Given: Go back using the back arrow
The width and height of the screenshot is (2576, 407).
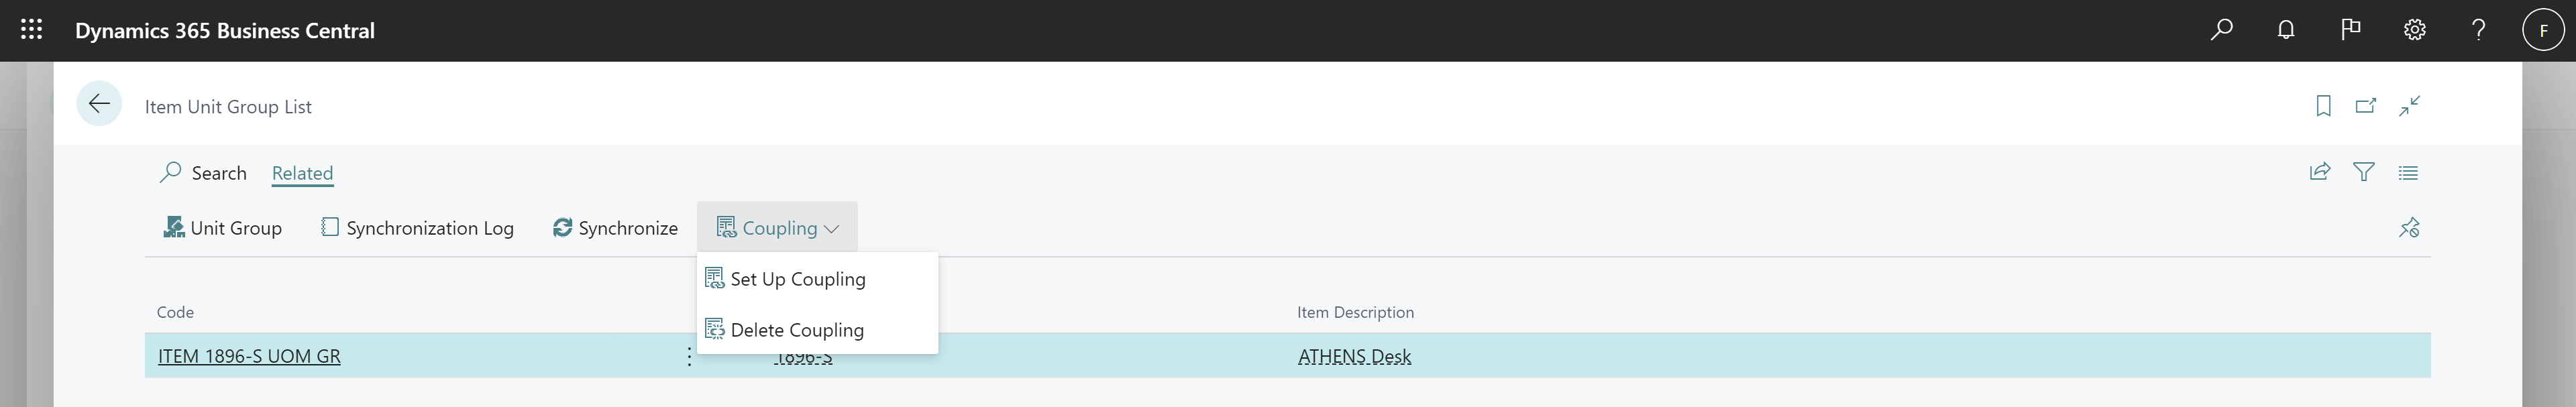Looking at the screenshot, I should click(99, 104).
